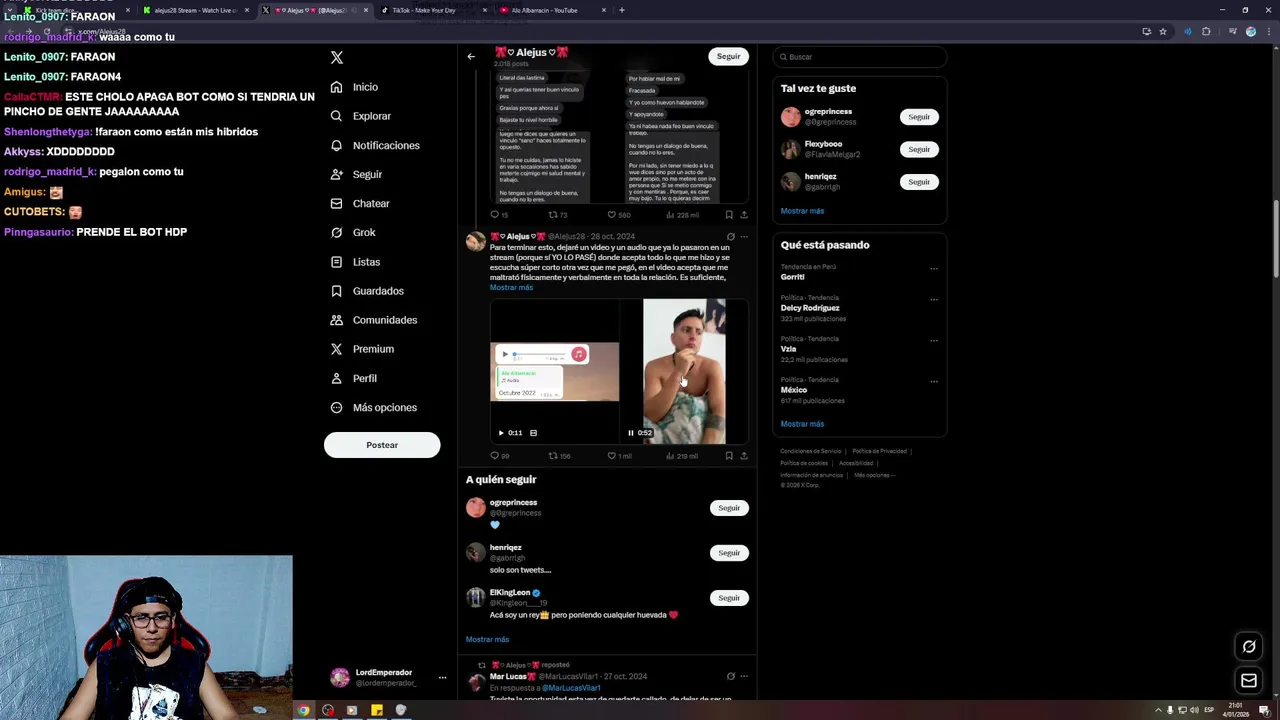The height and width of the screenshot is (720, 1280).
Task: Open Explorar in the sidebar
Action: 360,116
